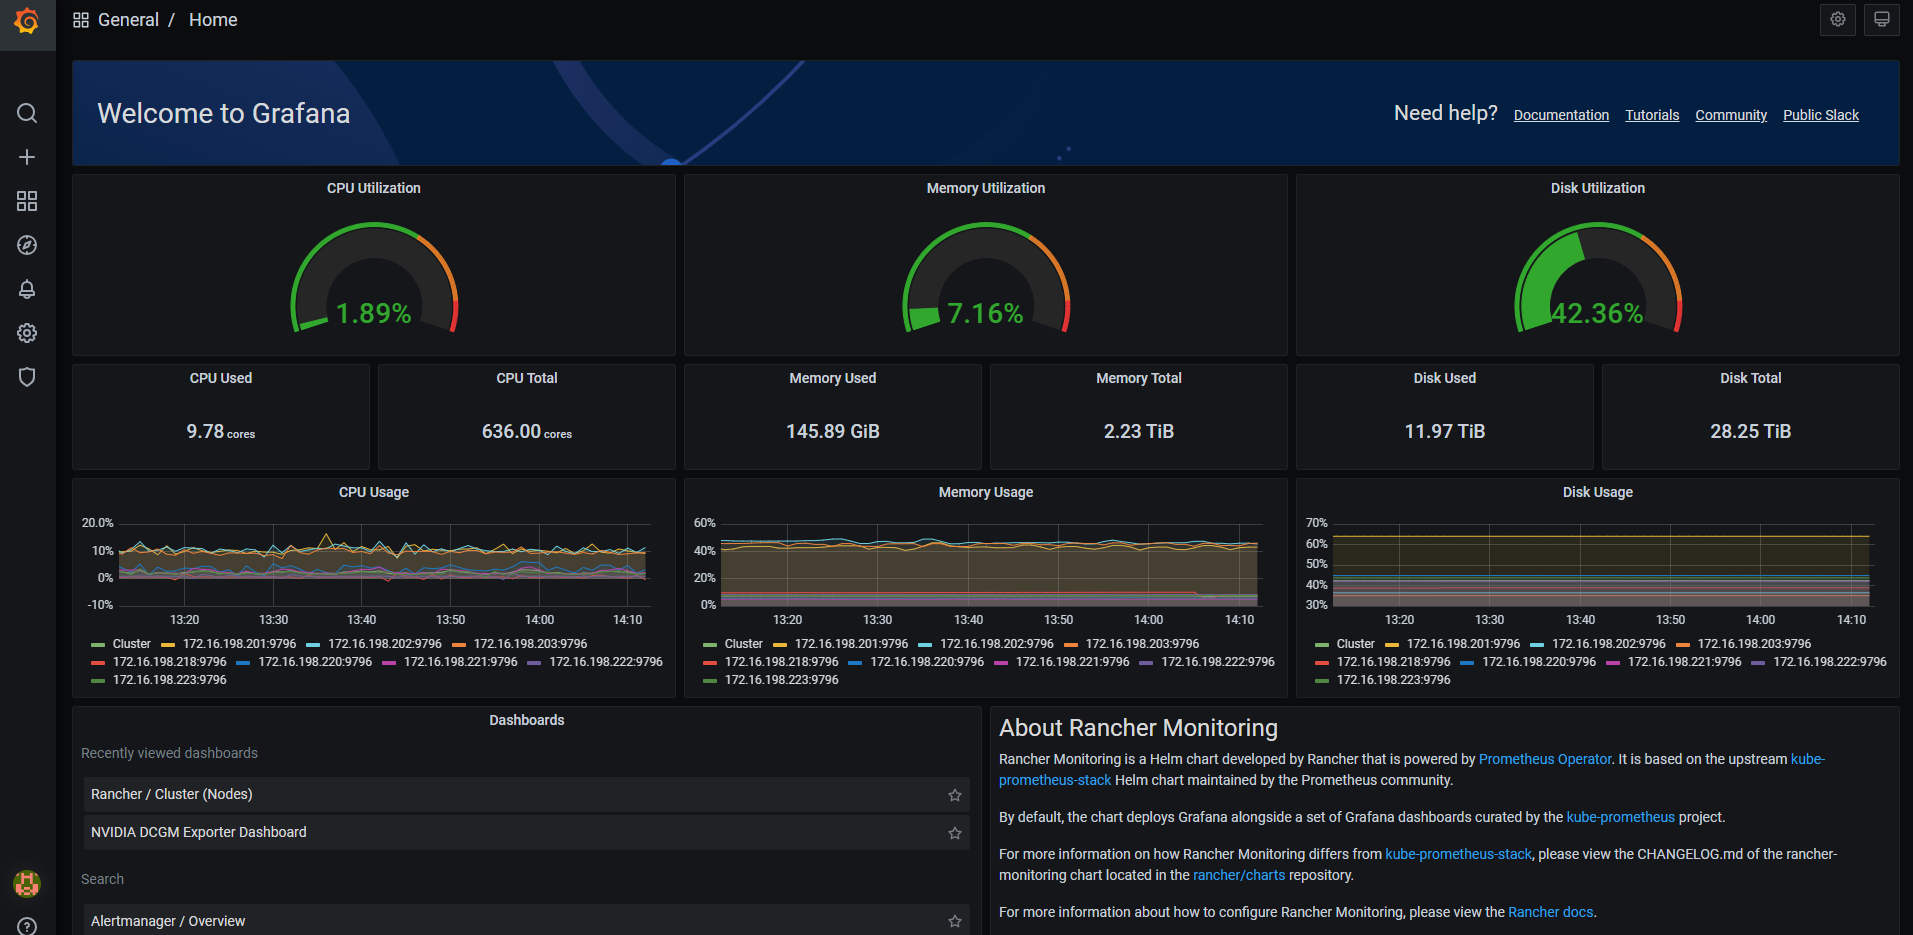Open the Public Slack link
1913x935 pixels.
tap(1821, 115)
